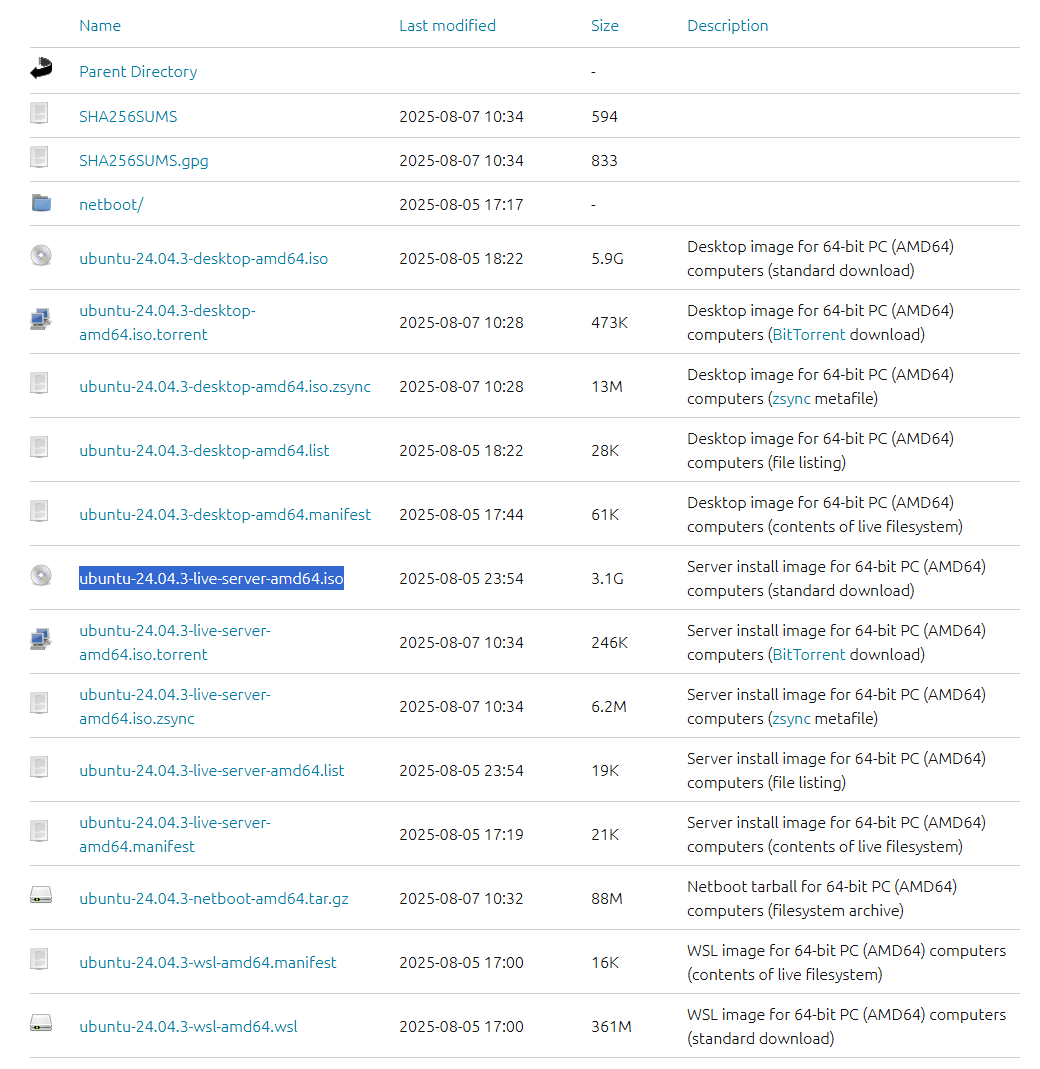Click the file icon for desktop-amd64.list

(x=40, y=447)
